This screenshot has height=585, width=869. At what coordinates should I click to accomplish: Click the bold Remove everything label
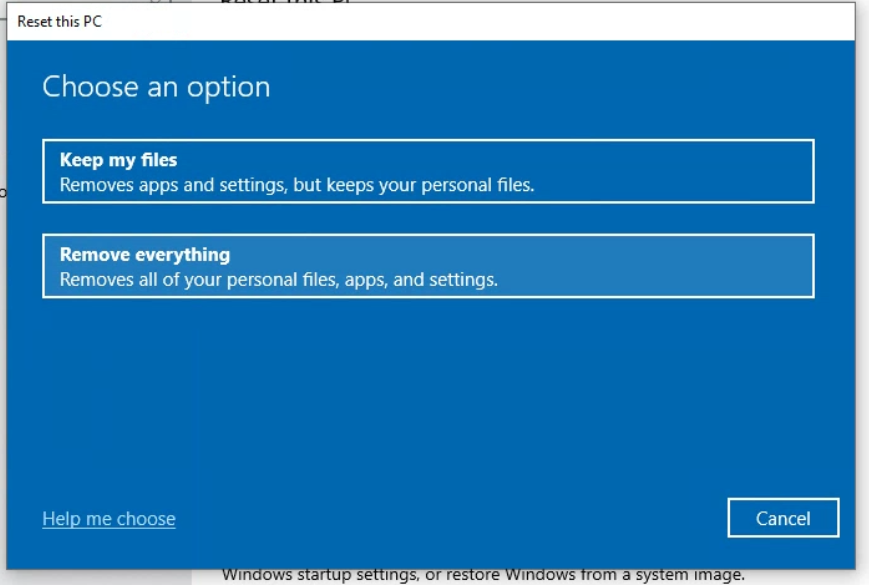pos(145,254)
